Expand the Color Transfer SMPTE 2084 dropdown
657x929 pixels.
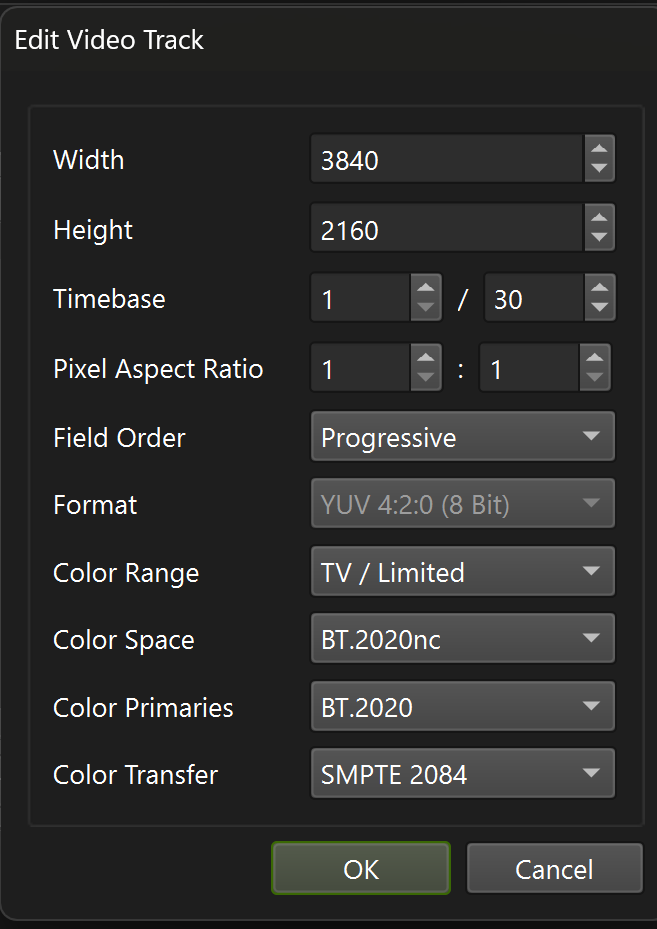click(x=462, y=774)
